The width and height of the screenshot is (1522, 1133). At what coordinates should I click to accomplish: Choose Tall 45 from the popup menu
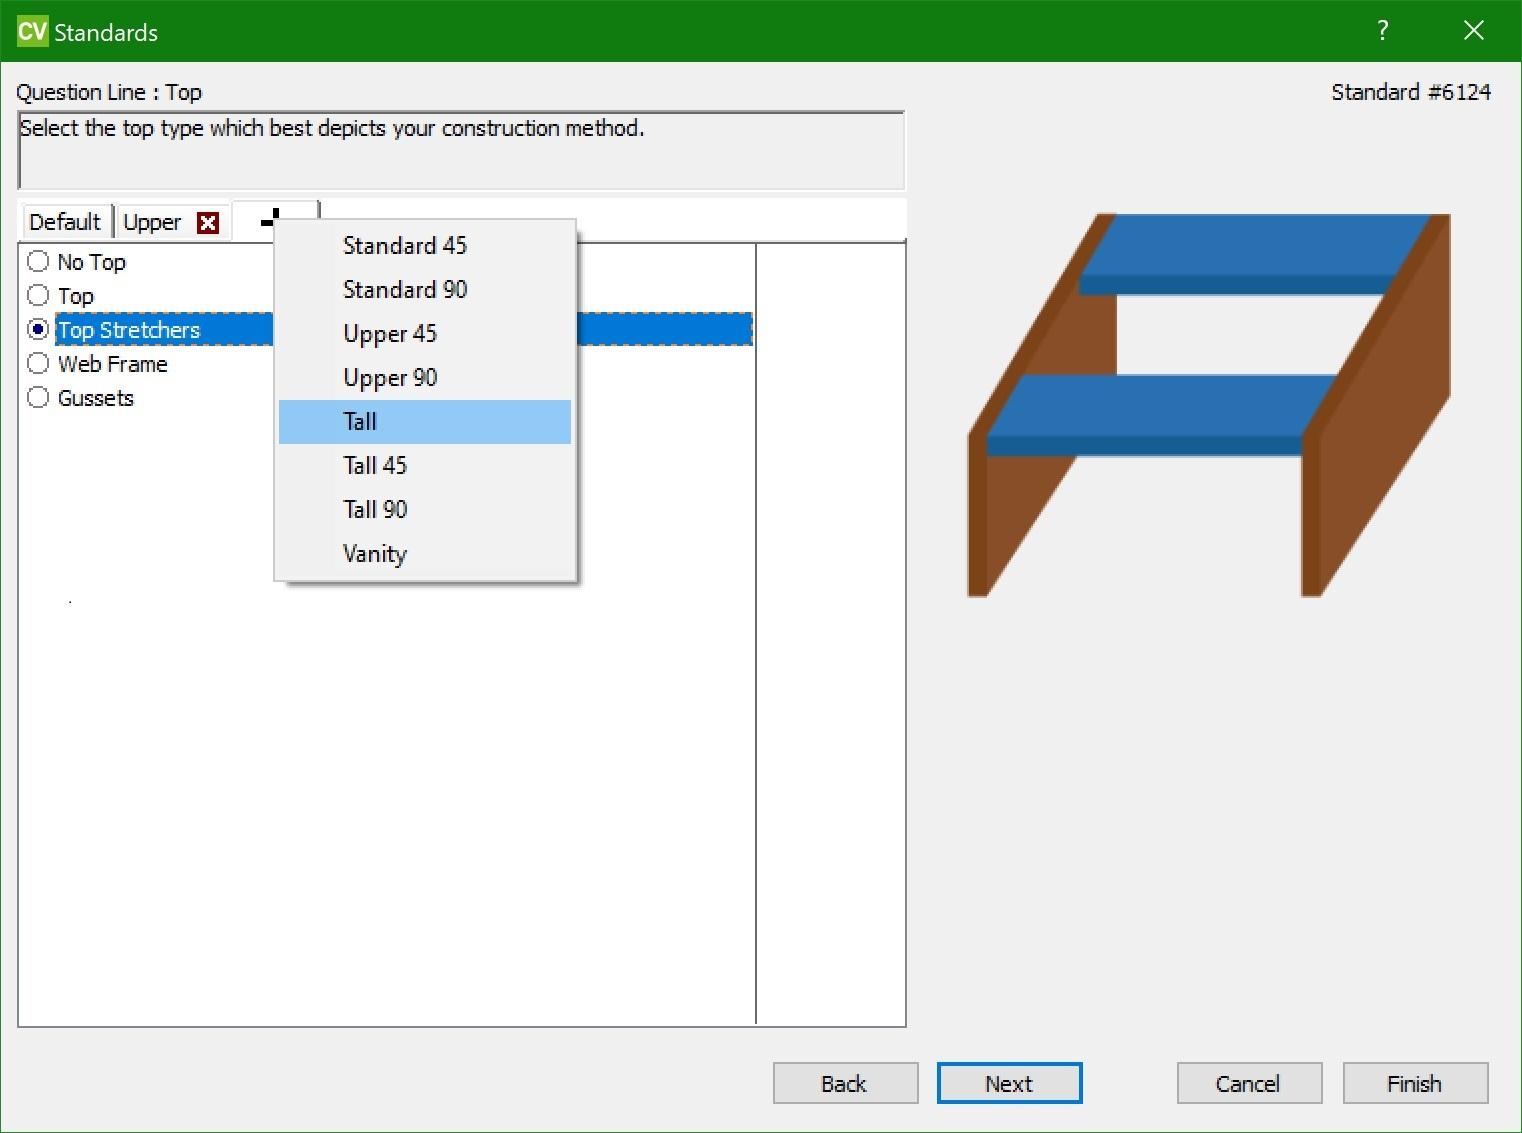tap(425, 466)
